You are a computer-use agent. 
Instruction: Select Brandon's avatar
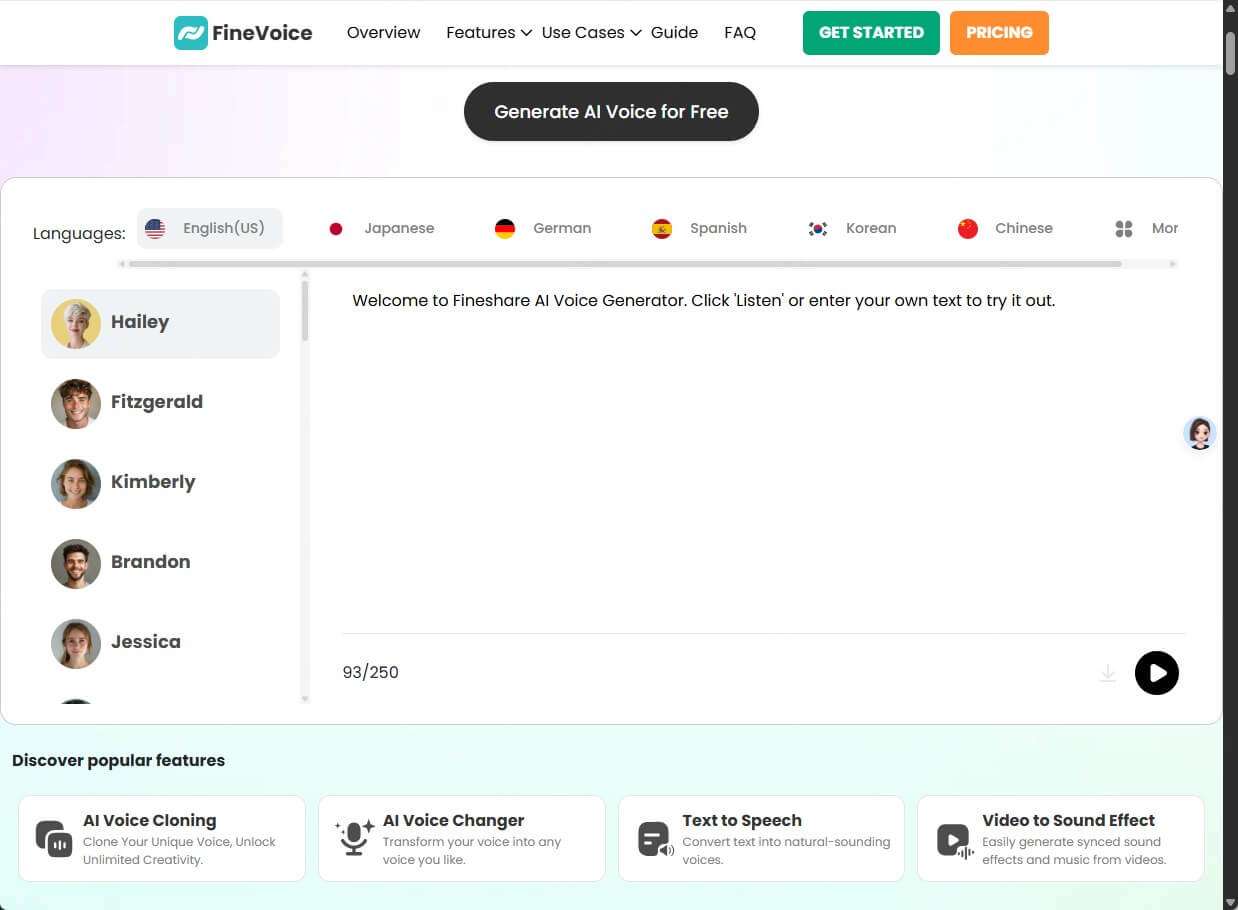coord(76,563)
